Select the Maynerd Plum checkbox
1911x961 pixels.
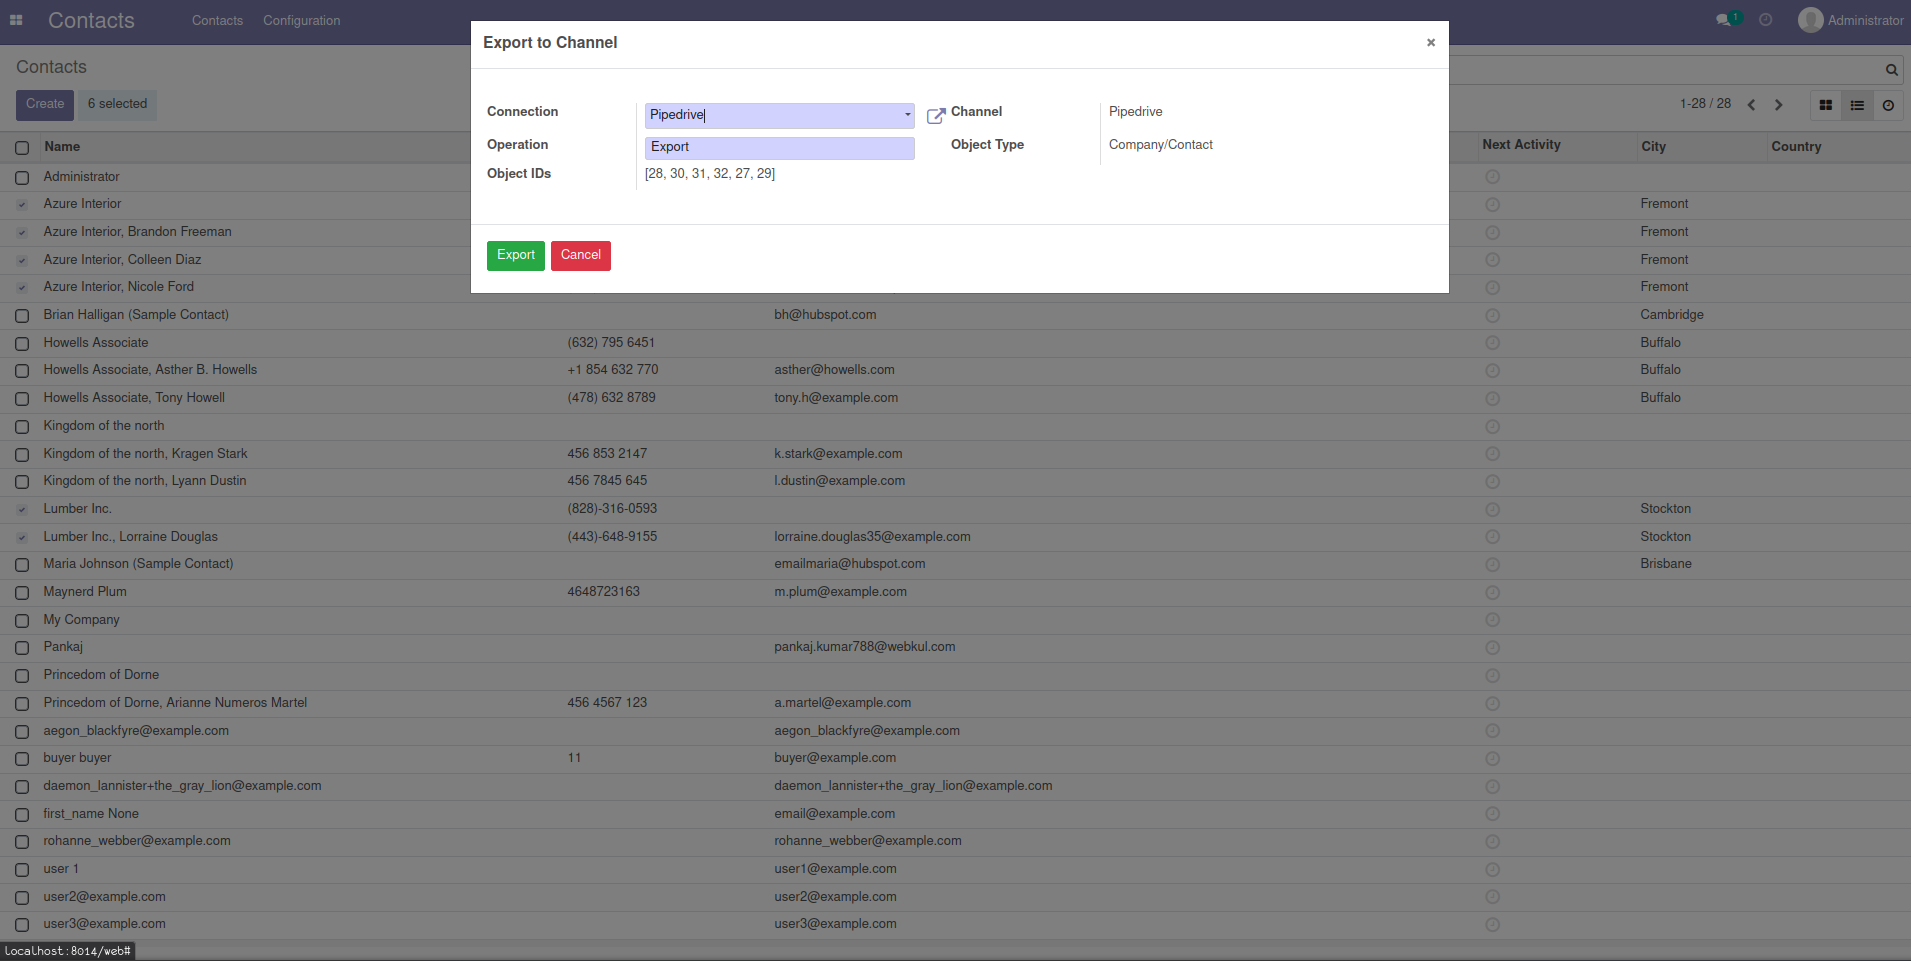pyautogui.click(x=22, y=593)
